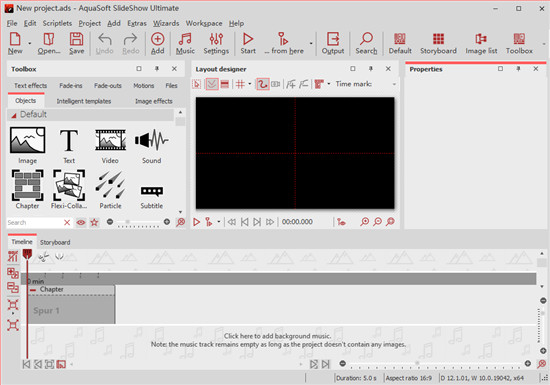
Task: Open the Scriptlets menu
Action: (57, 23)
